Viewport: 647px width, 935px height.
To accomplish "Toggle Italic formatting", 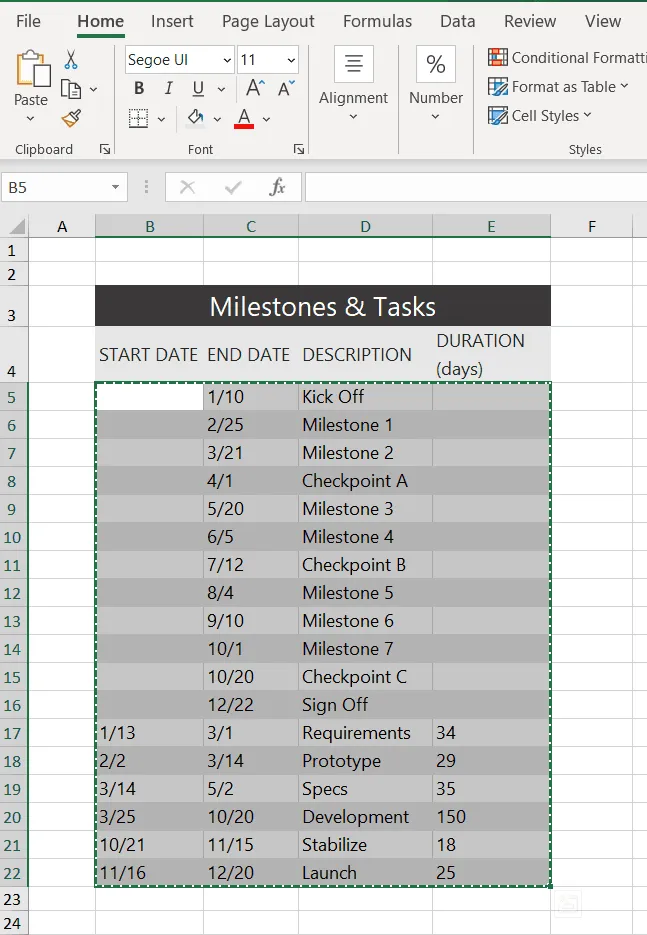I will pos(168,89).
